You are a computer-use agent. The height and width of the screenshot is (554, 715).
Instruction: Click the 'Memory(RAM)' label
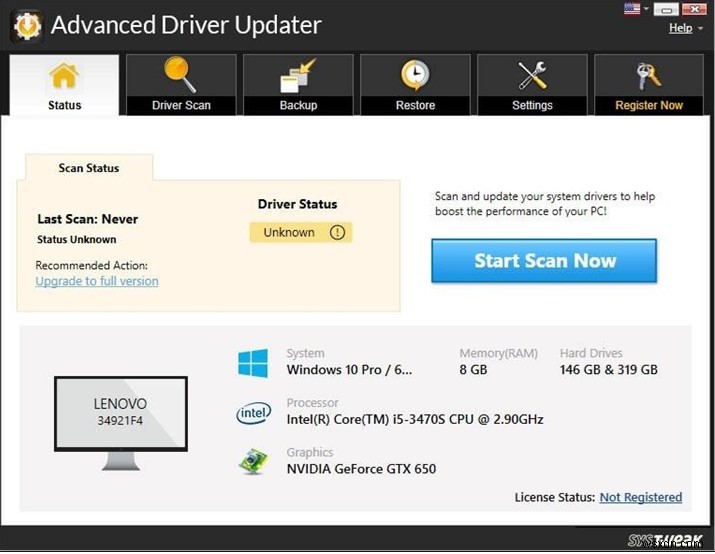click(x=499, y=353)
